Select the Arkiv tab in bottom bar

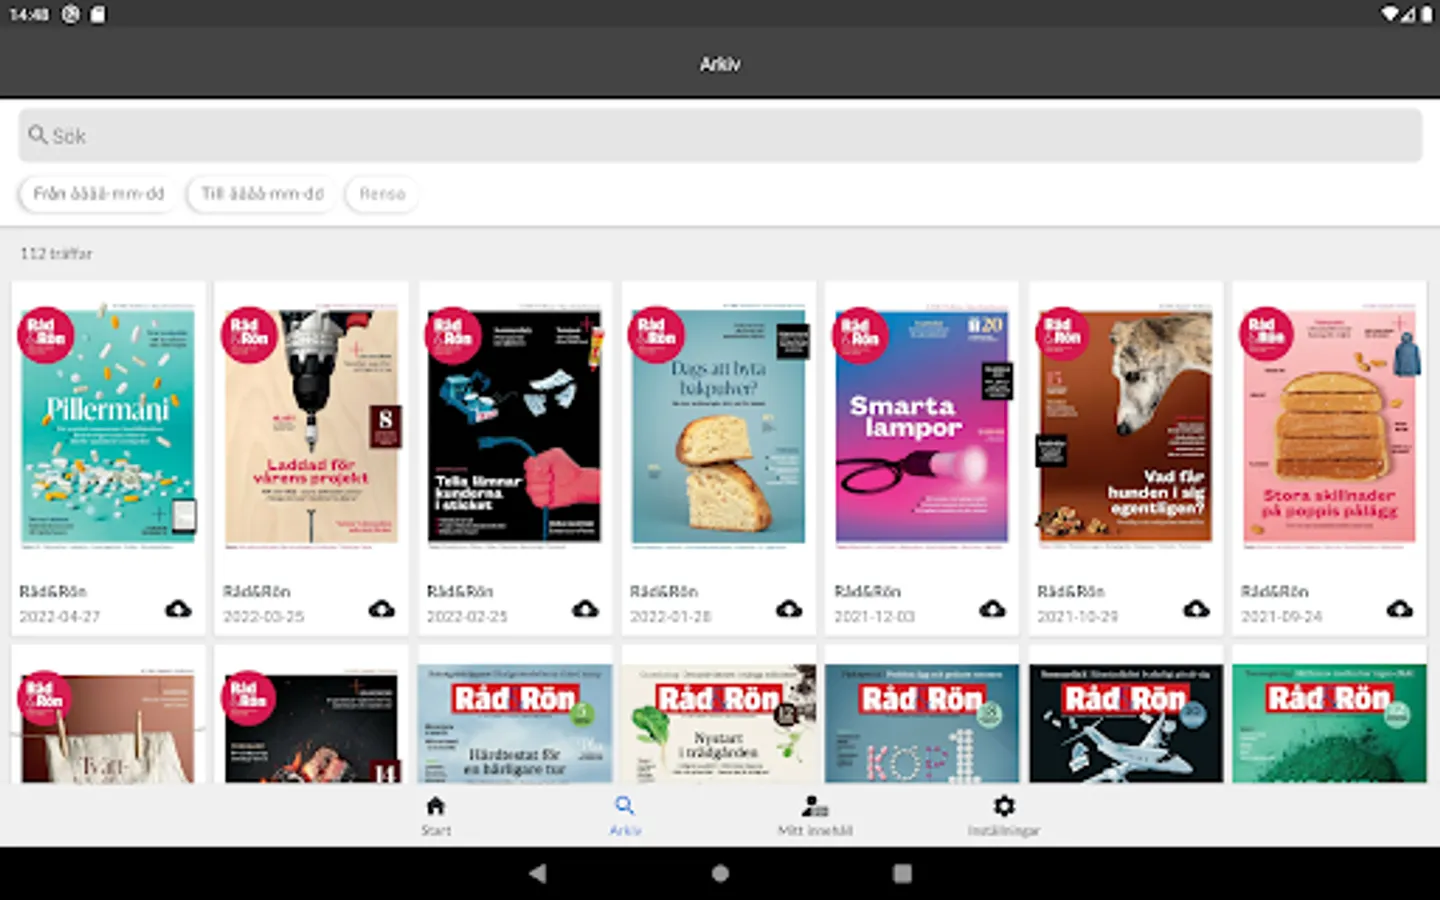click(625, 816)
